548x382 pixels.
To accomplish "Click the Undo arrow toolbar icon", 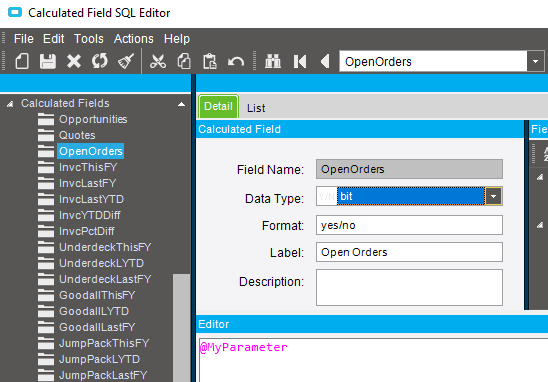I will tap(236, 62).
